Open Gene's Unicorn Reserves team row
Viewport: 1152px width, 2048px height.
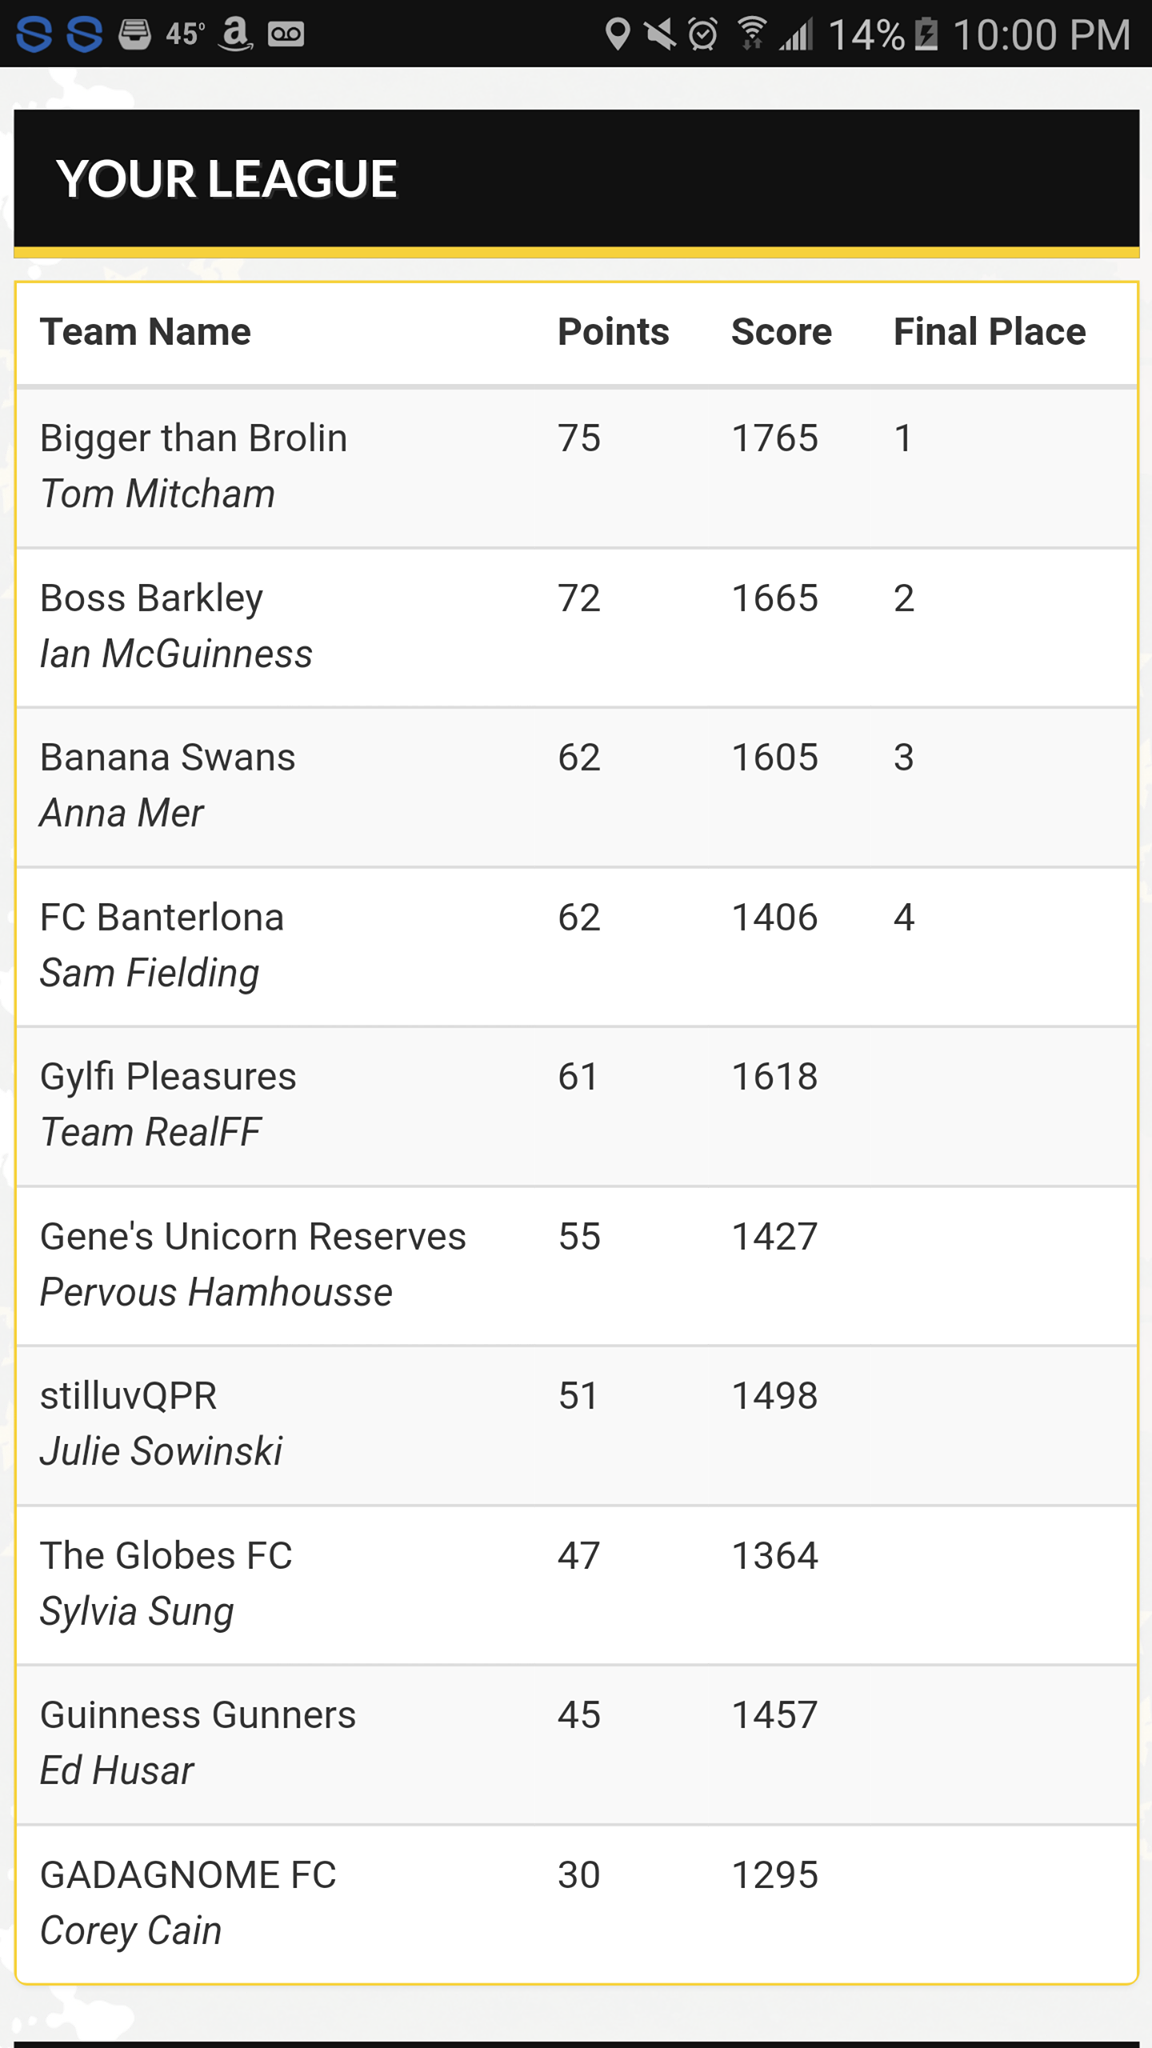pos(577,1266)
